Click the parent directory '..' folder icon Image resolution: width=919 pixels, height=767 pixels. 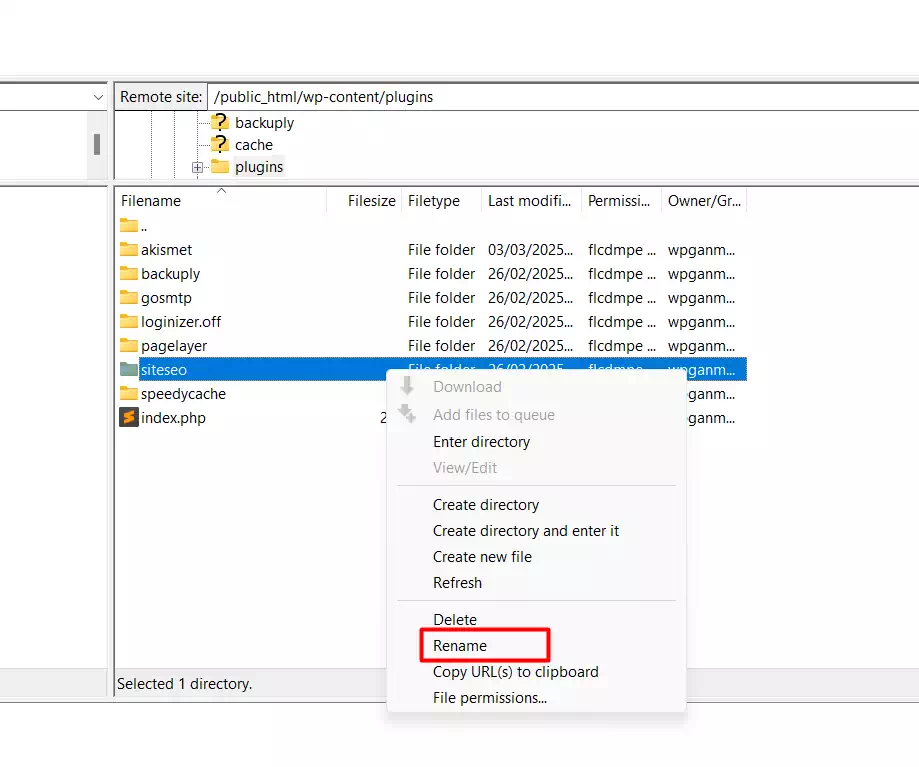tap(128, 226)
